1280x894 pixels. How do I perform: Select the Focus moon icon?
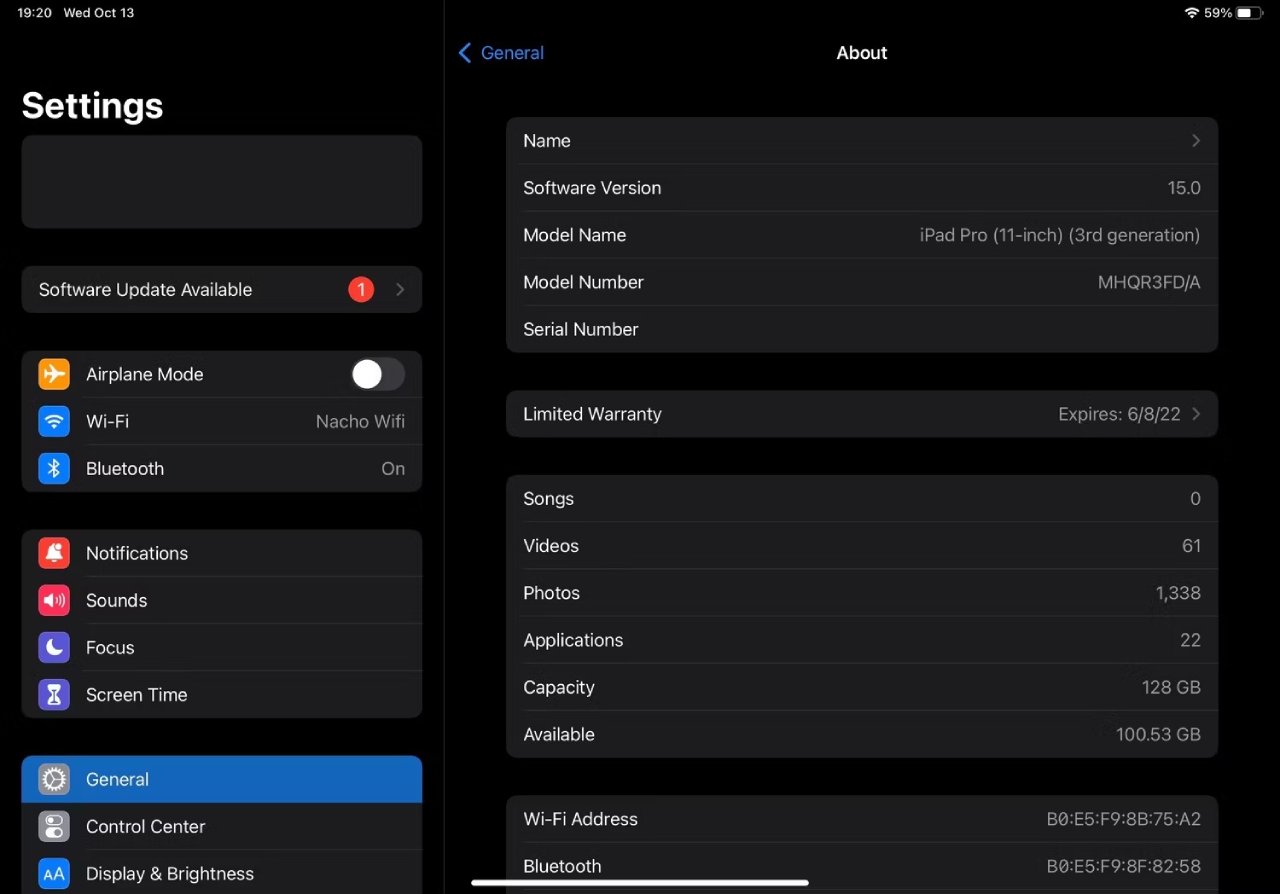(x=53, y=647)
